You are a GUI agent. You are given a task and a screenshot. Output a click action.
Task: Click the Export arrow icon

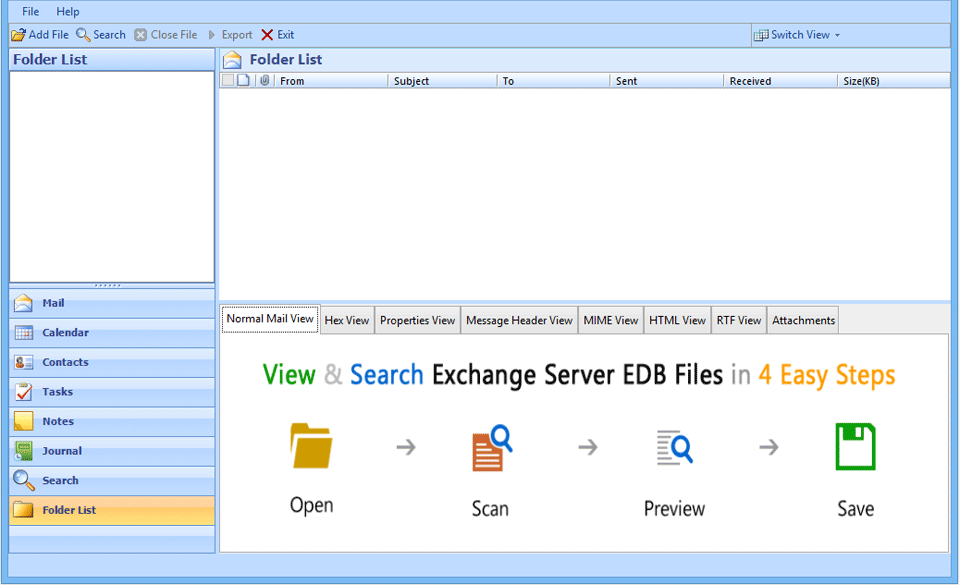(x=212, y=35)
